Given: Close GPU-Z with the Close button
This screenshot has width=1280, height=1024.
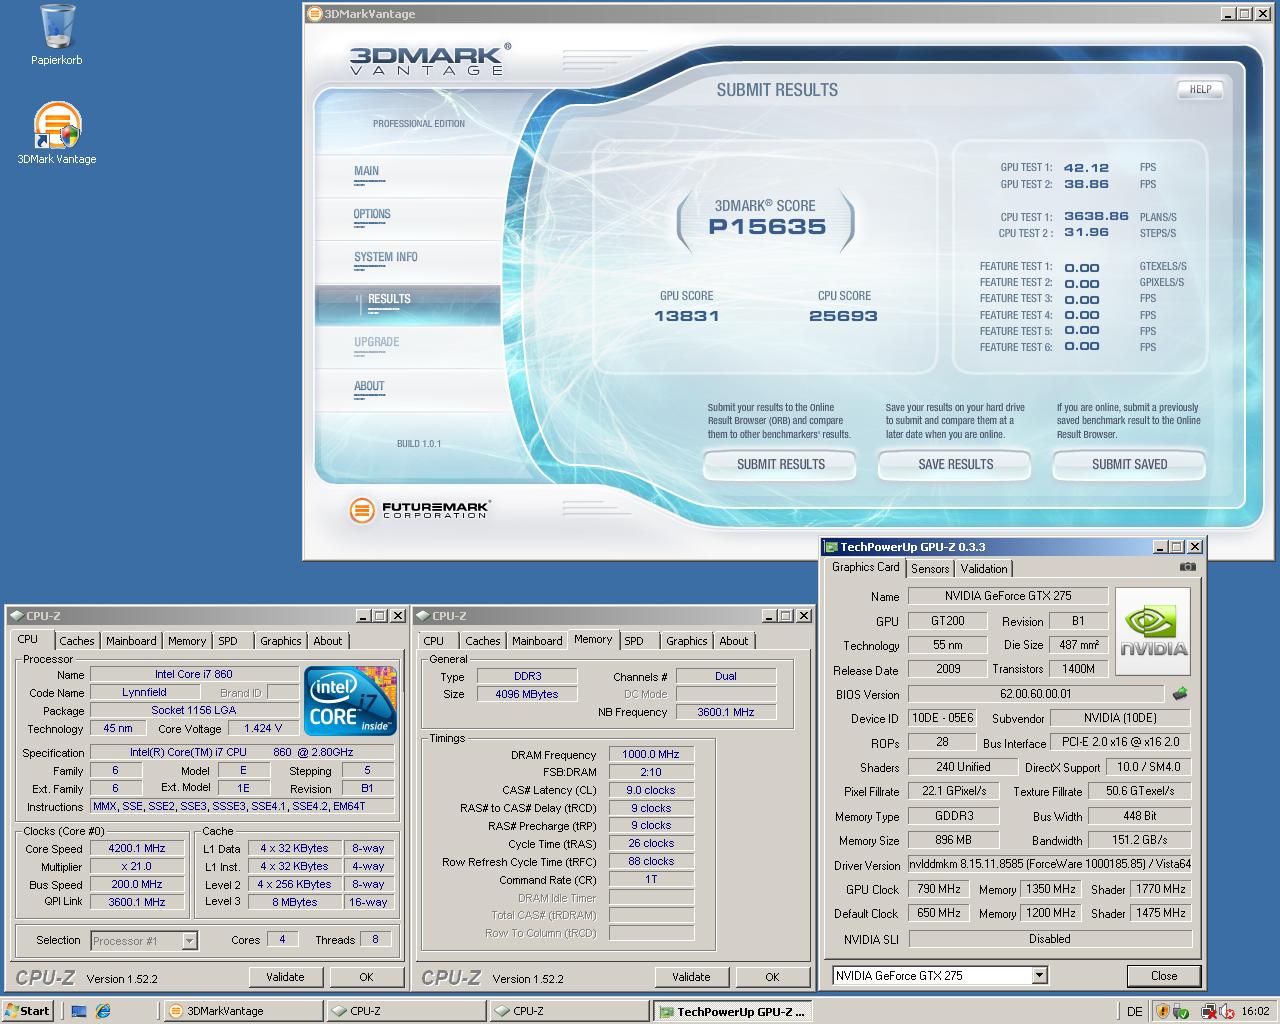Looking at the screenshot, I should [x=1163, y=975].
